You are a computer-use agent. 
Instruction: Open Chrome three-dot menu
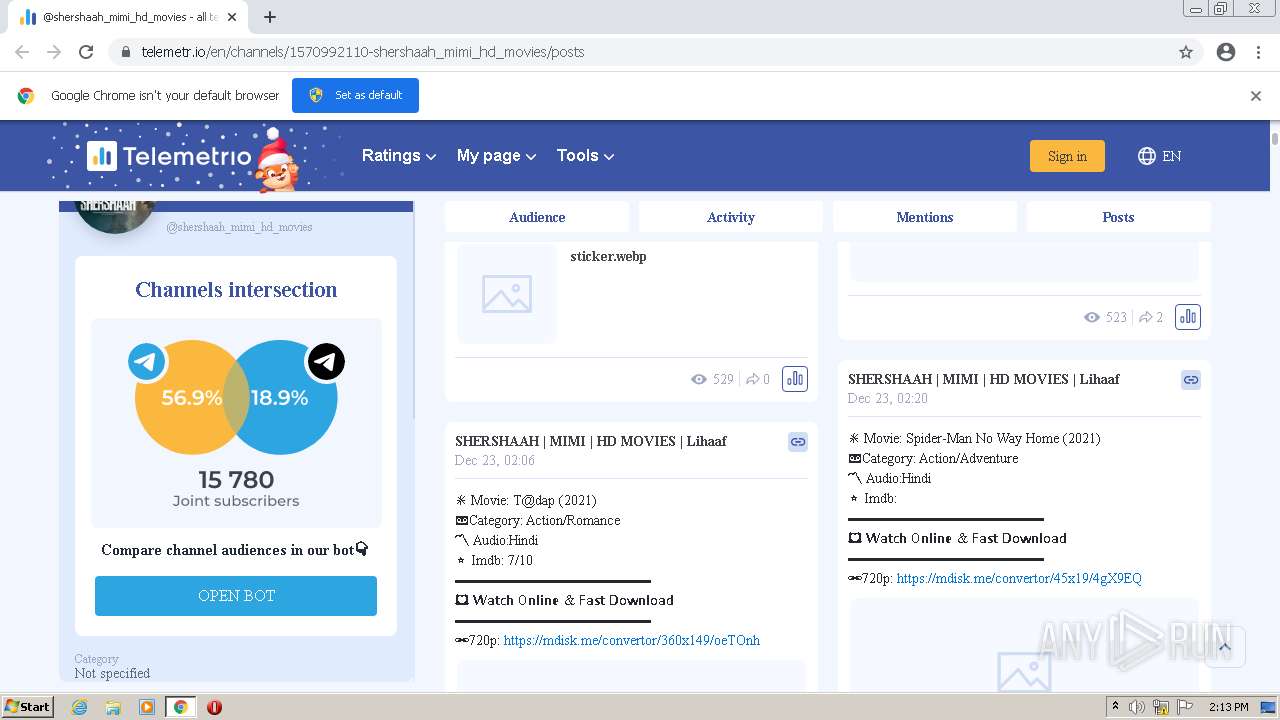[x=1258, y=52]
